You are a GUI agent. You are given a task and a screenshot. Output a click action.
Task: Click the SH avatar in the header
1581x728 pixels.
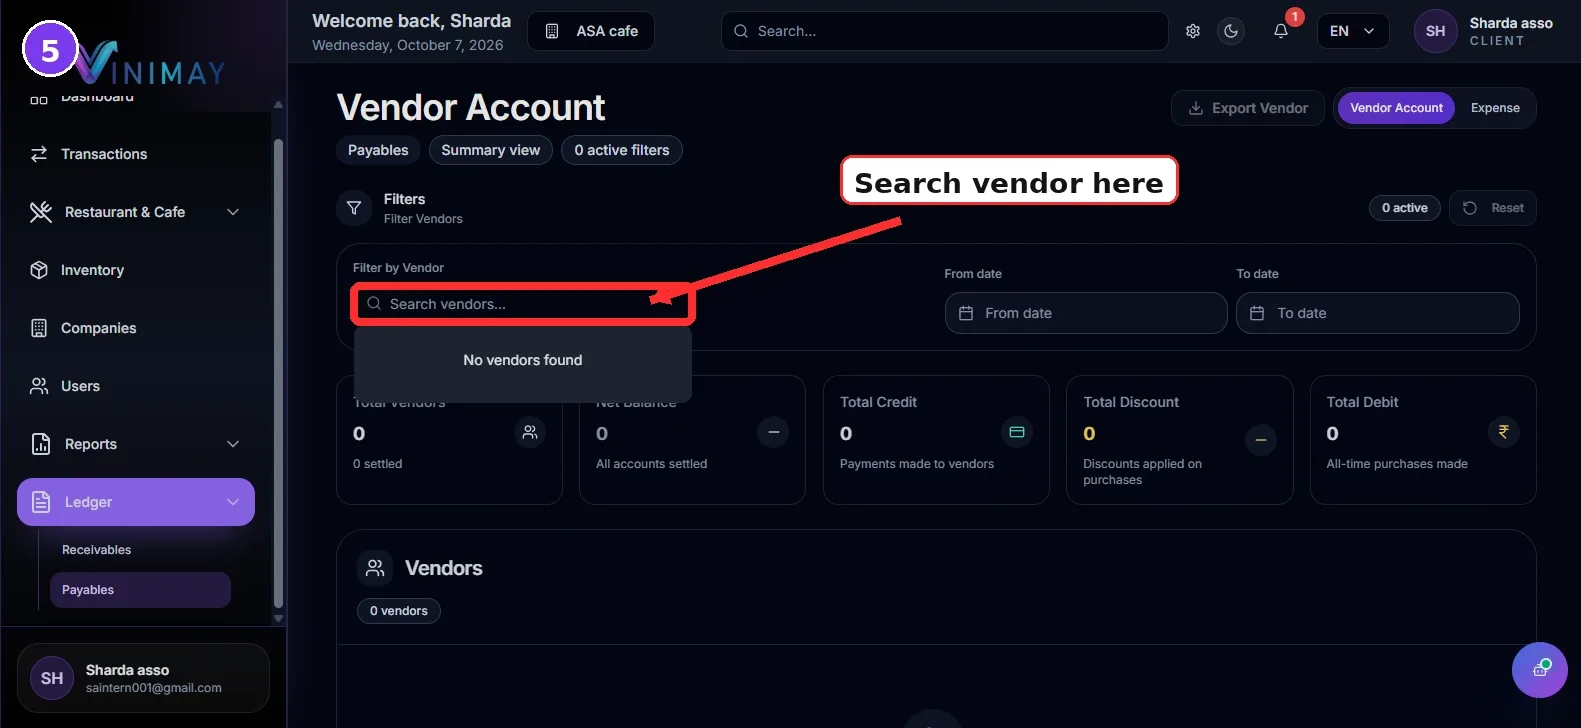click(1435, 31)
